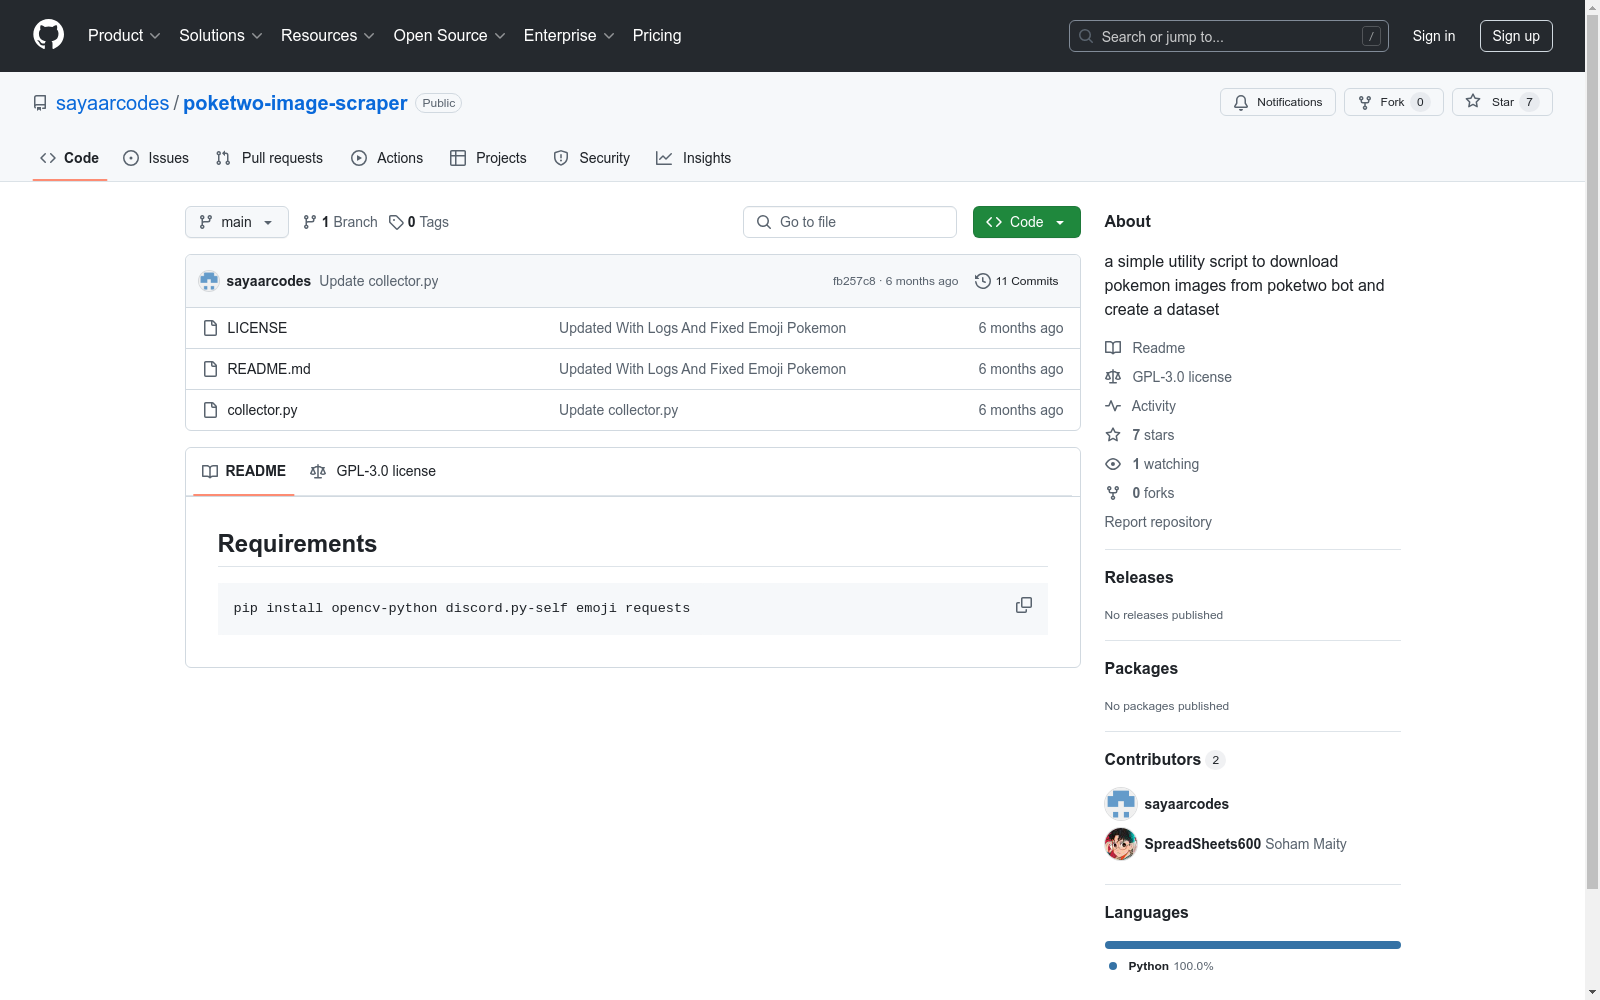Open the README.md file
Viewport: 1600px width, 1000px height.
pos(269,369)
